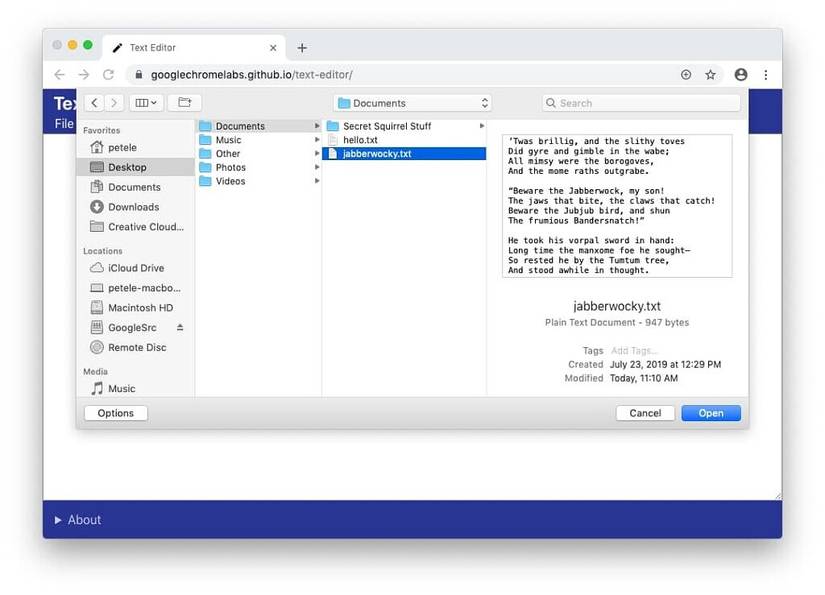The width and height of the screenshot is (825, 595).
Task: Click the page lock security icon
Action: tap(138, 75)
